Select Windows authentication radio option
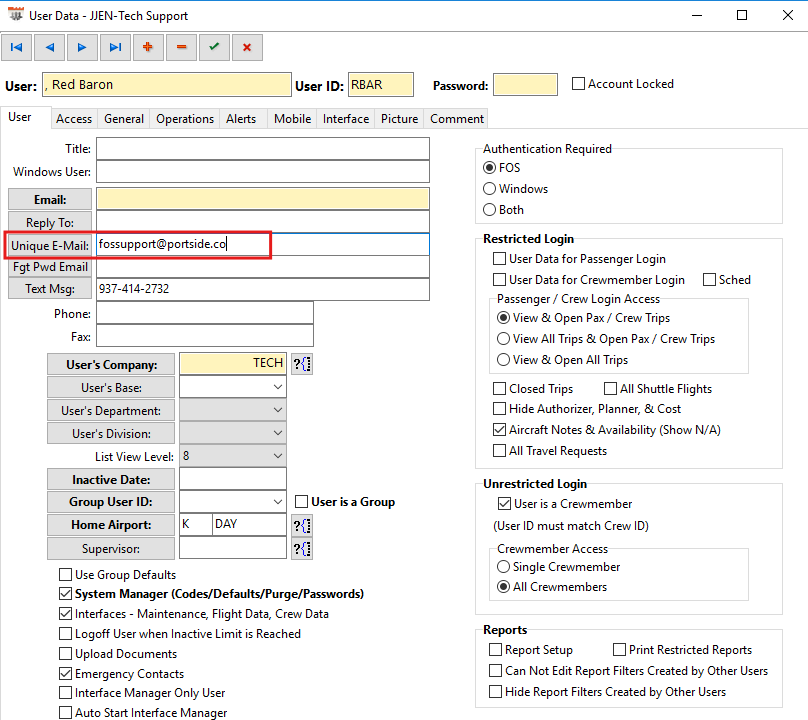 (x=490, y=189)
